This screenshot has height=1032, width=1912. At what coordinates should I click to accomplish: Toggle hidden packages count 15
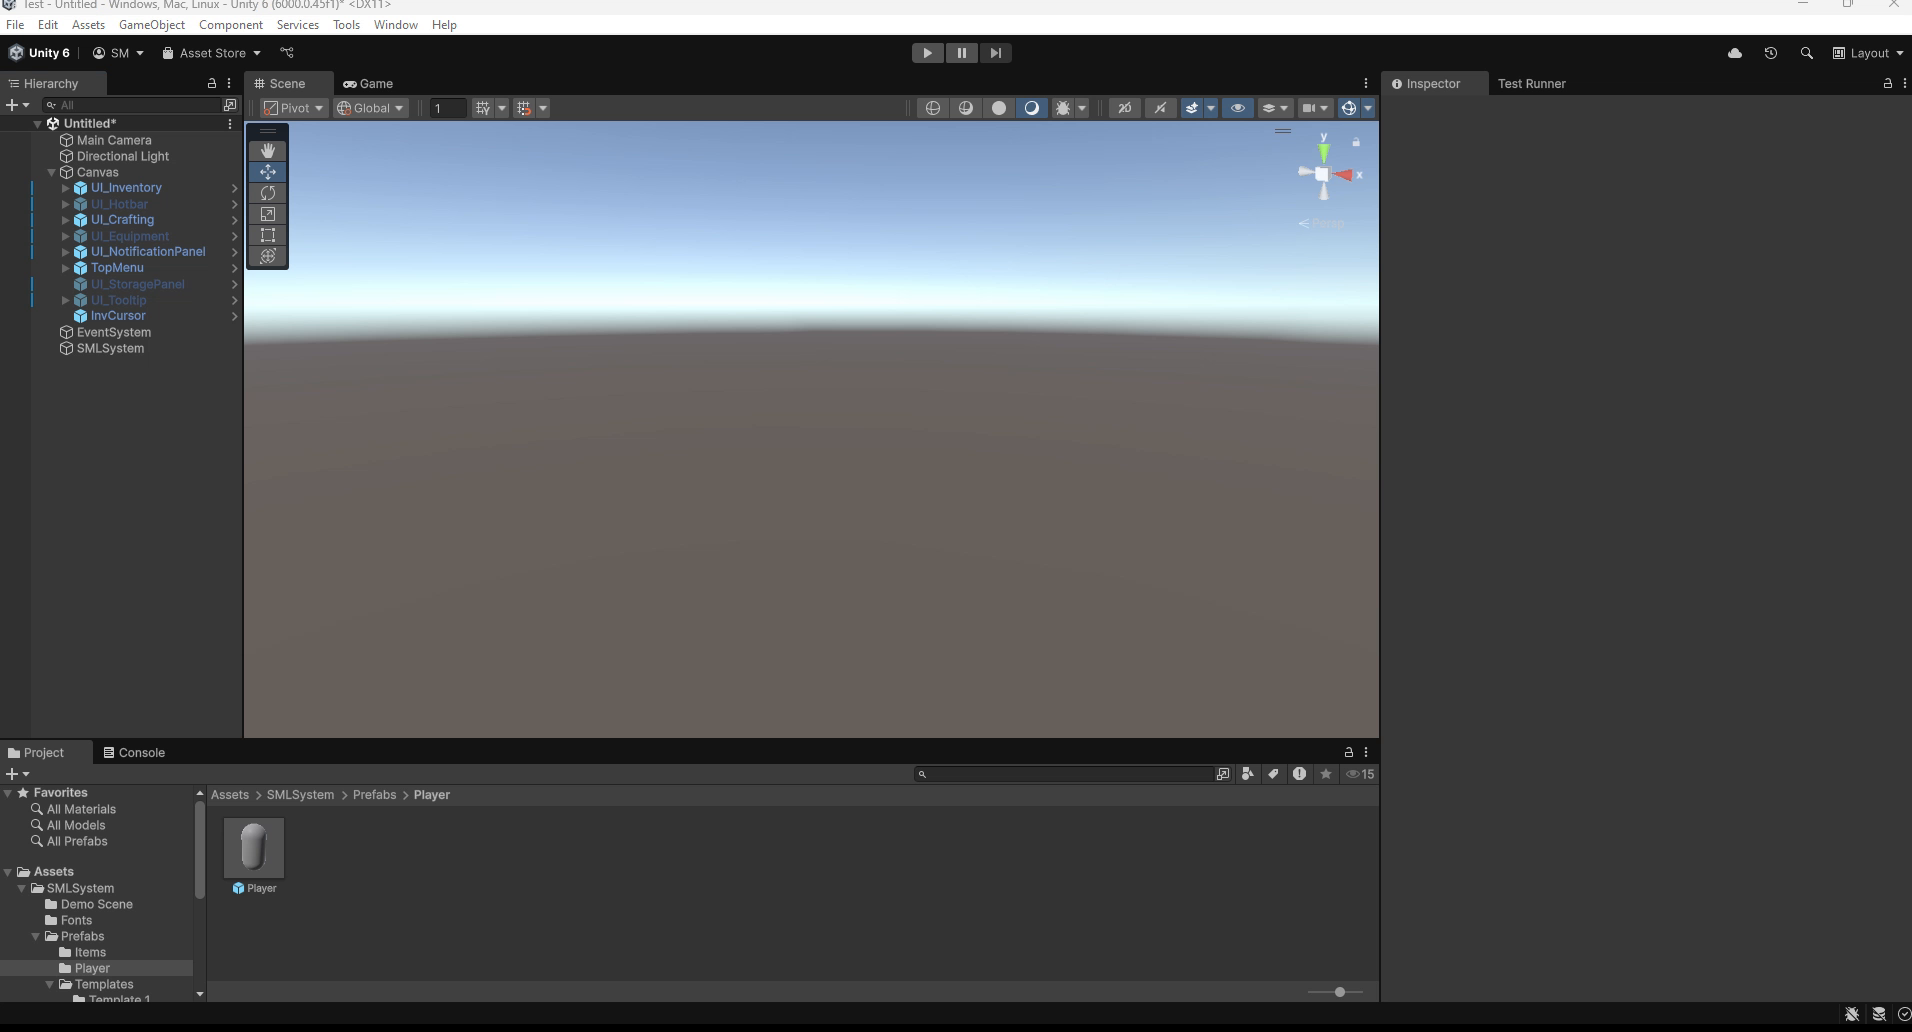[x=1360, y=774]
